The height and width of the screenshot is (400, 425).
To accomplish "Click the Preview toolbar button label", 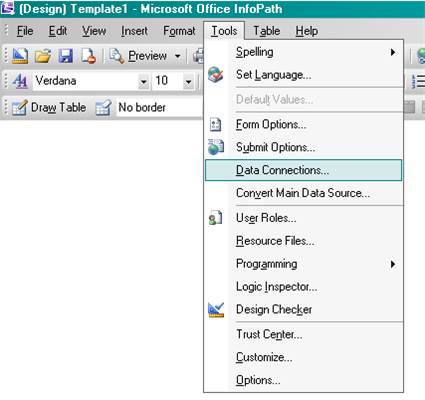I will tap(147, 56).
